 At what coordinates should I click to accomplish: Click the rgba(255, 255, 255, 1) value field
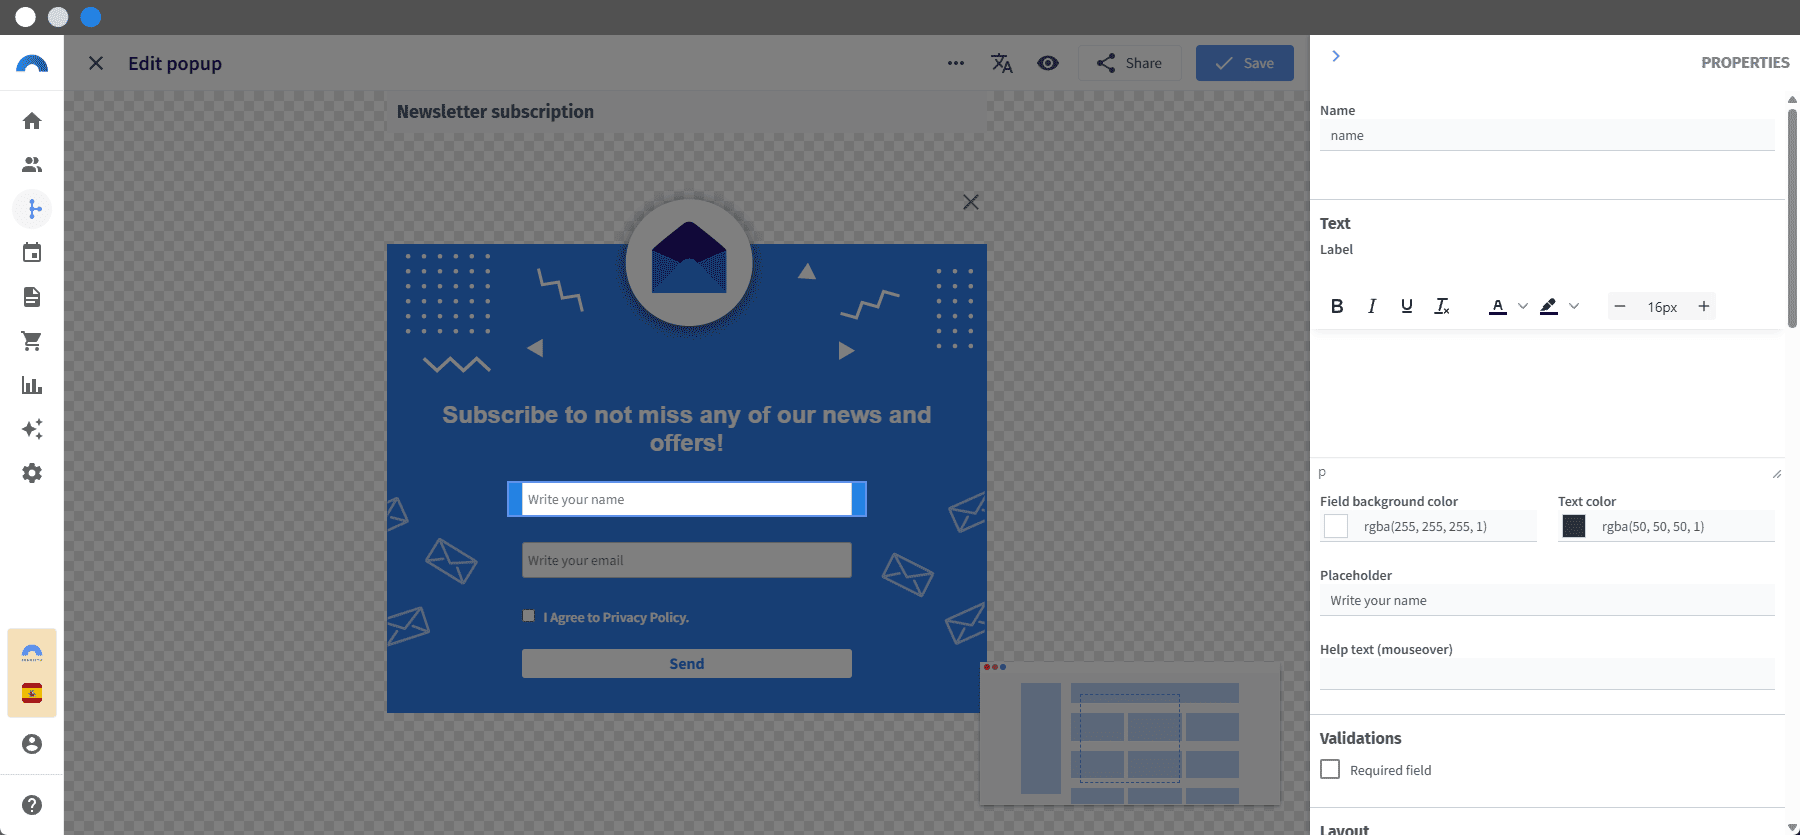click(1447, 526)
